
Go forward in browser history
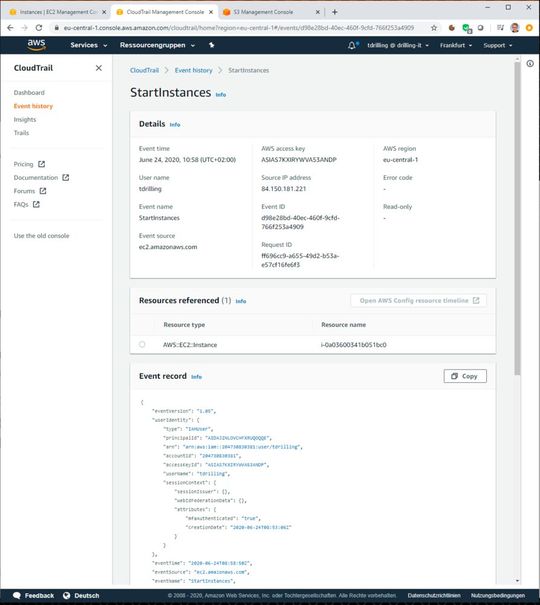tap(24, 28)
